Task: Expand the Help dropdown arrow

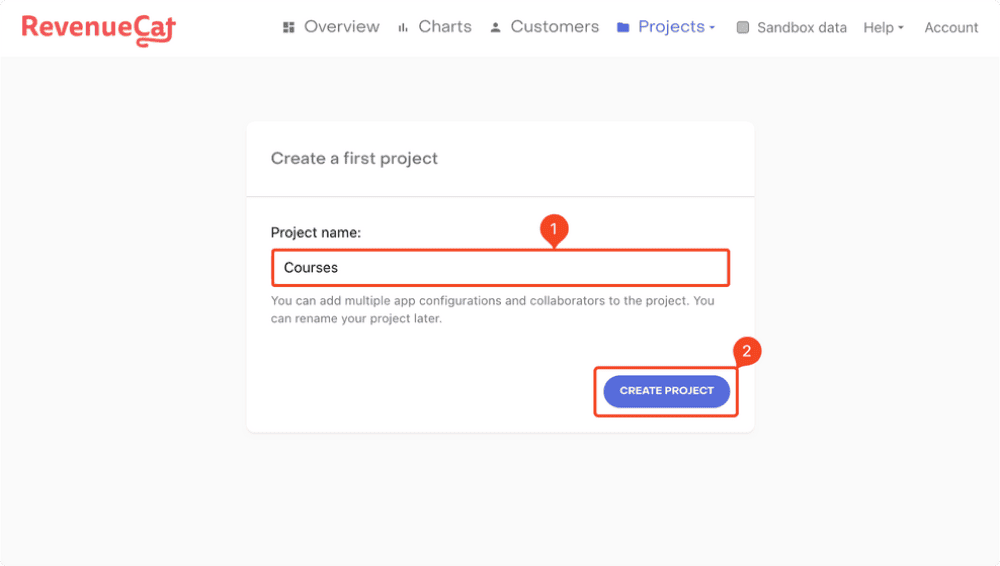Action: (900, 28)
